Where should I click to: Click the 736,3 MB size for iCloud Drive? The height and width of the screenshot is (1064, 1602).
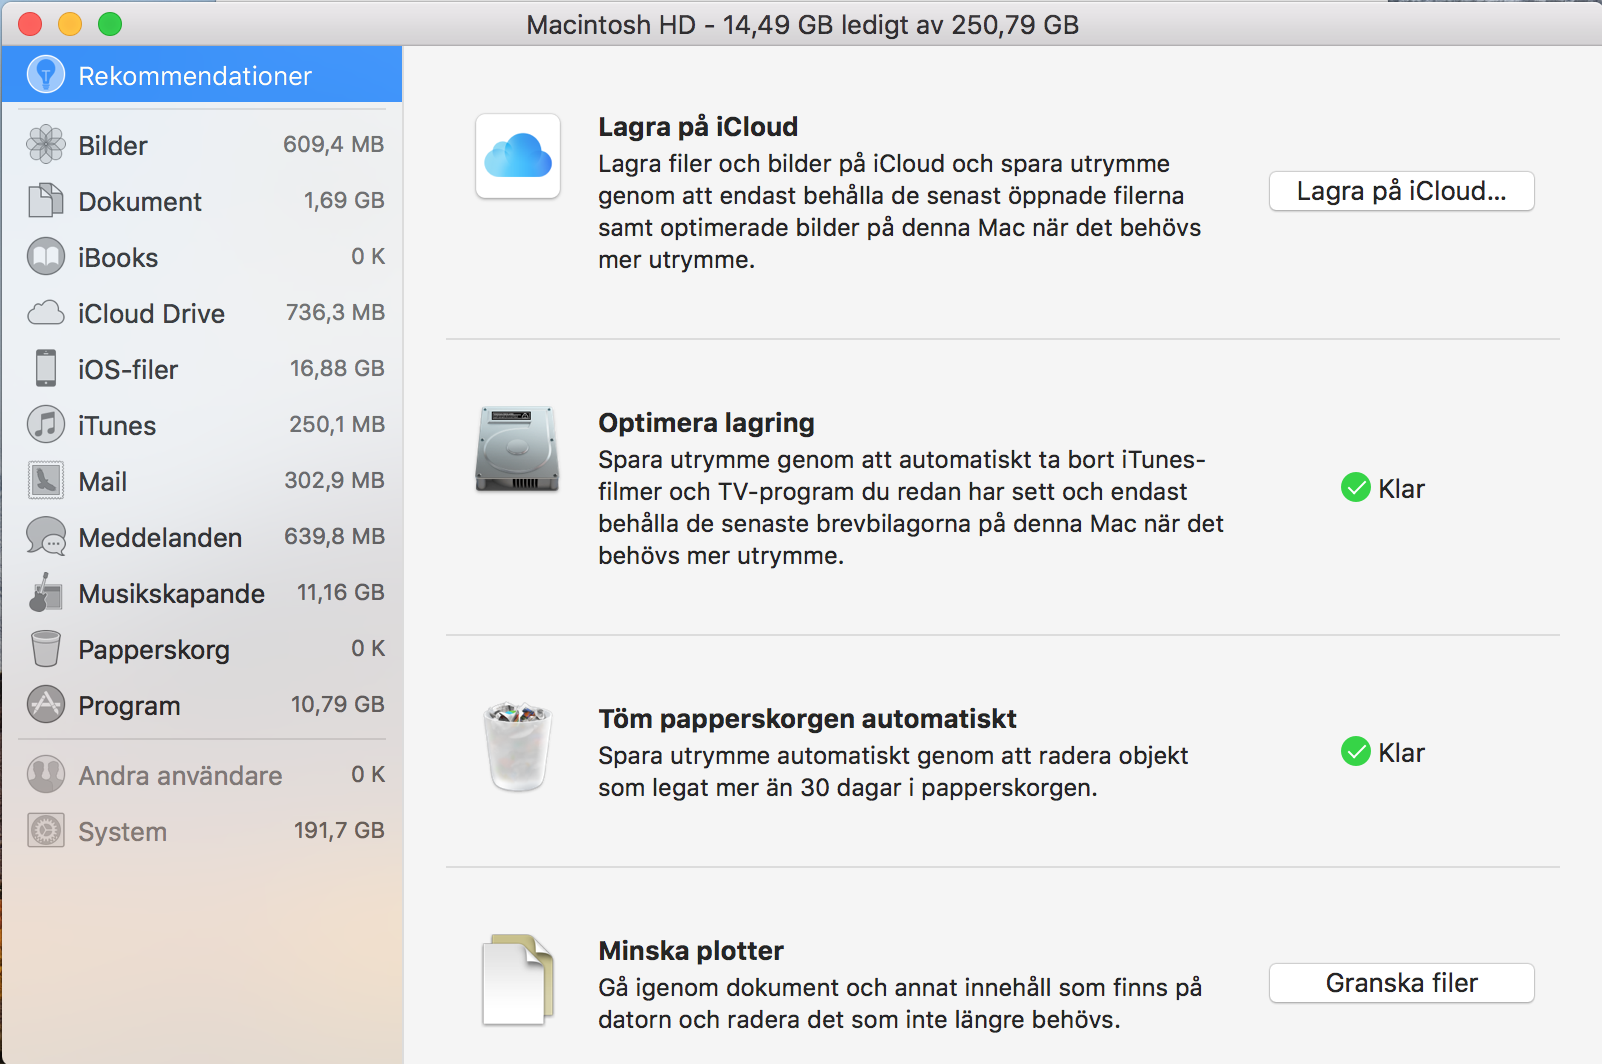[x=336, y=312]
